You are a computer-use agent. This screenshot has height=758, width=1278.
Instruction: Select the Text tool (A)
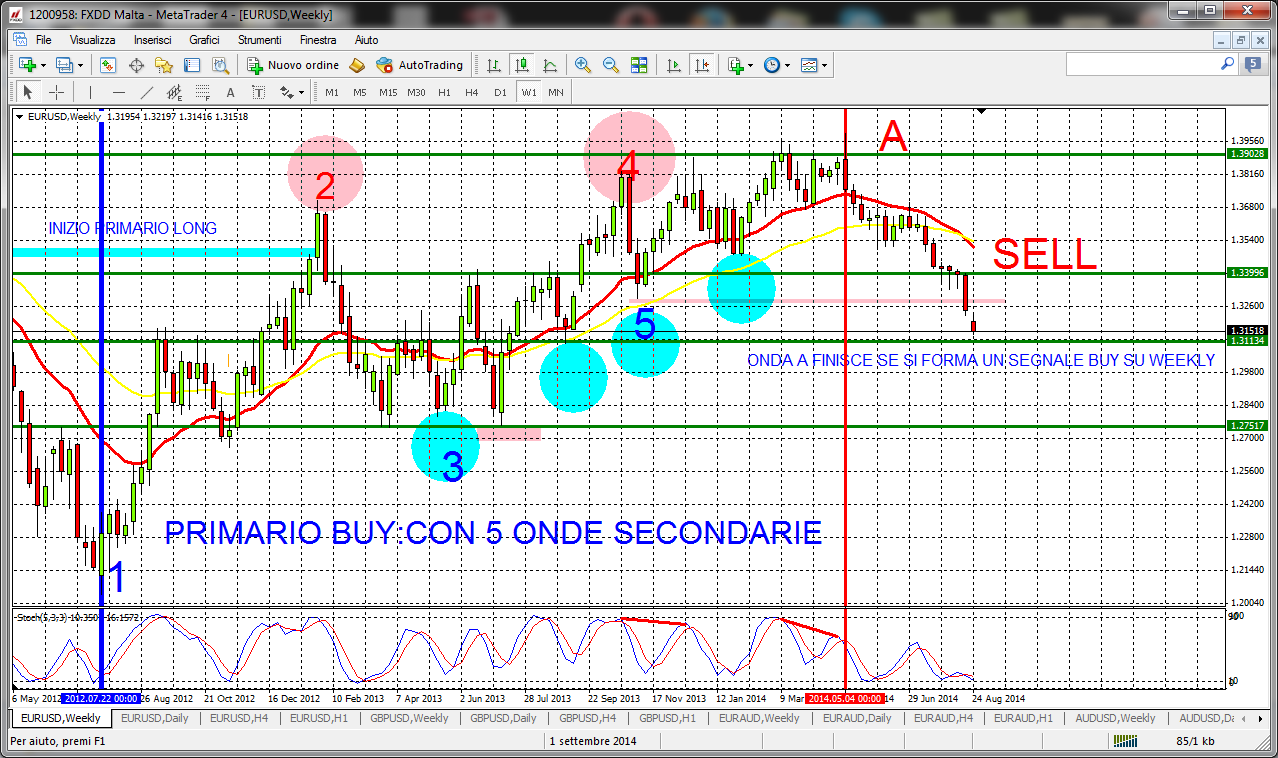tap(230, 92)
